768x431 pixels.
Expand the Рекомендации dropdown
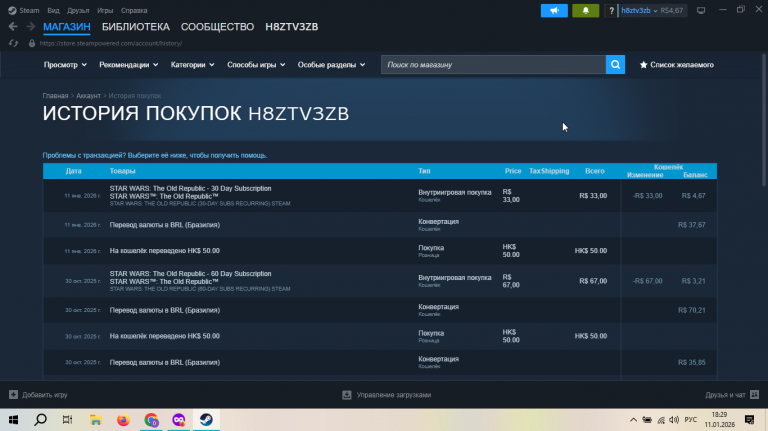pyautogui.click(x=129, y=65)
